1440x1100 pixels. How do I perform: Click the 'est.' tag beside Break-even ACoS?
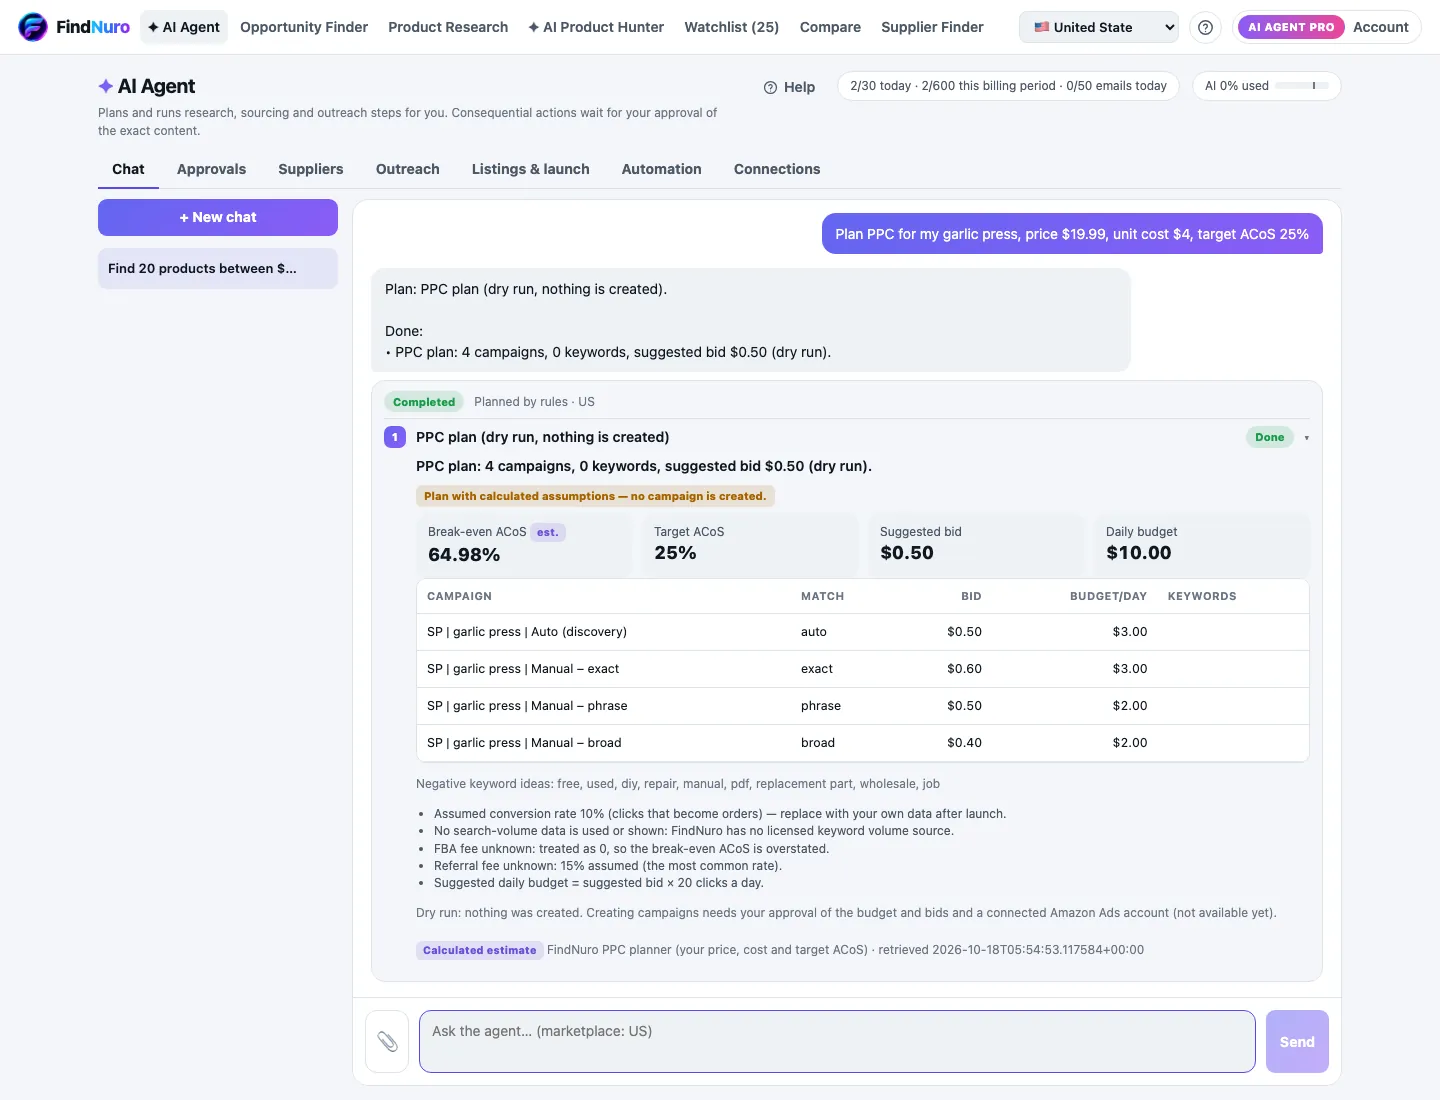pos(547,532)
